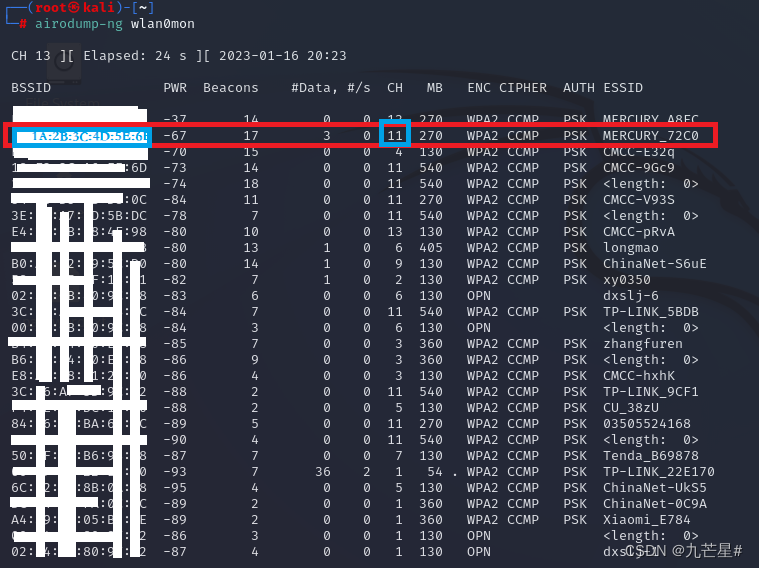
Task: Select the Tenda_B69878 network name
Action: pos(651,455)
